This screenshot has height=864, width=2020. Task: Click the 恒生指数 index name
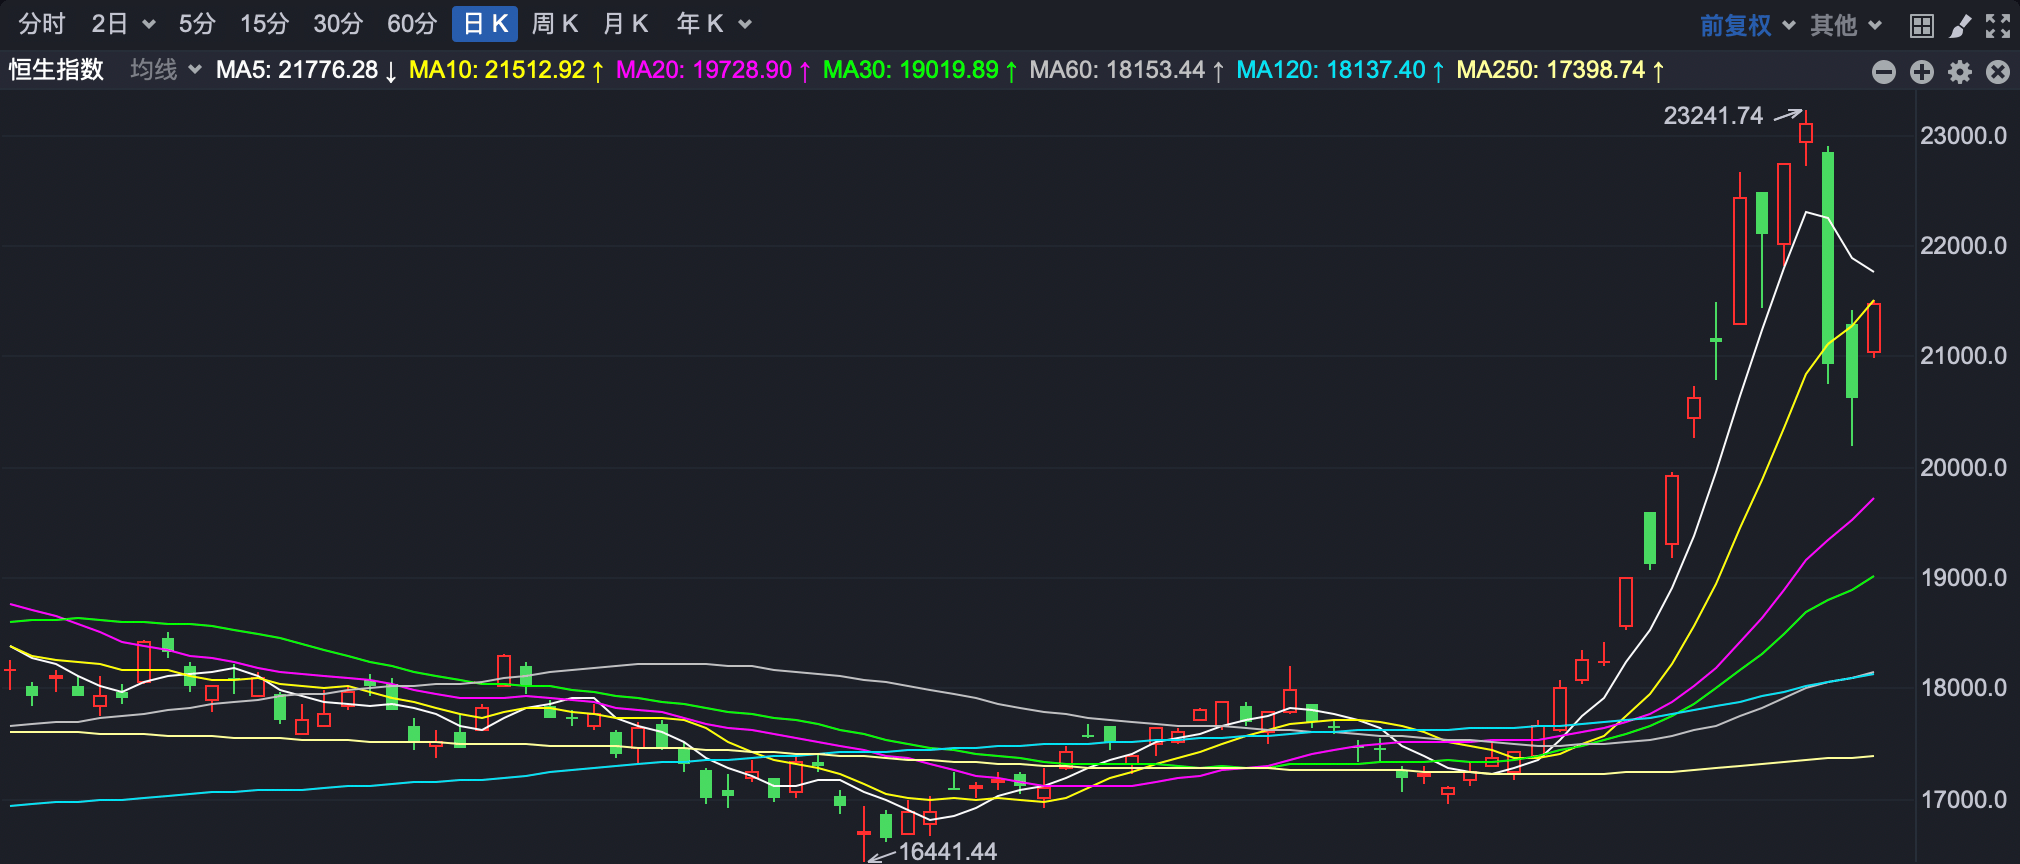pos(57,69)
